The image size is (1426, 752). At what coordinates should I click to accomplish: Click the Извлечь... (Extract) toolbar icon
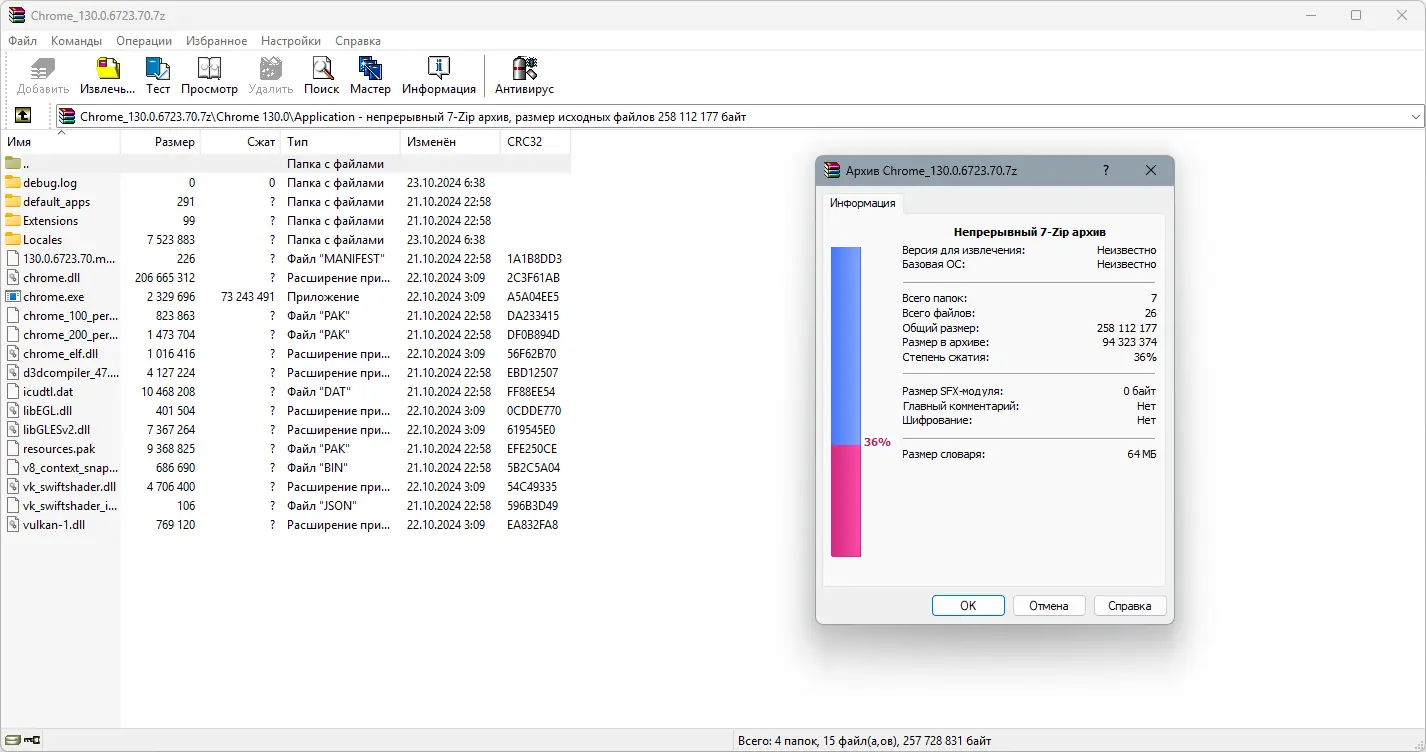tap(108, 68)
